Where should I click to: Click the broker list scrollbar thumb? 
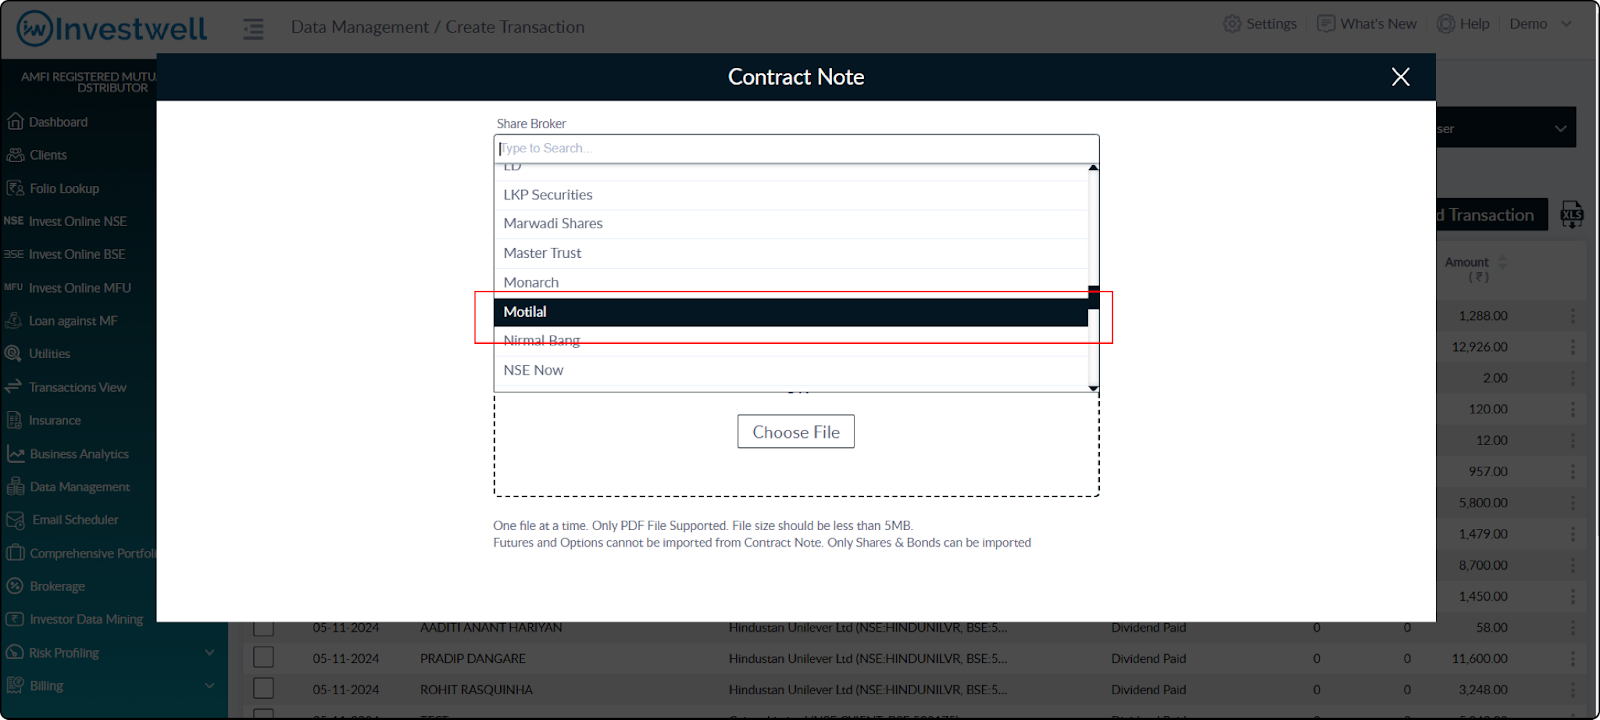1093,297
